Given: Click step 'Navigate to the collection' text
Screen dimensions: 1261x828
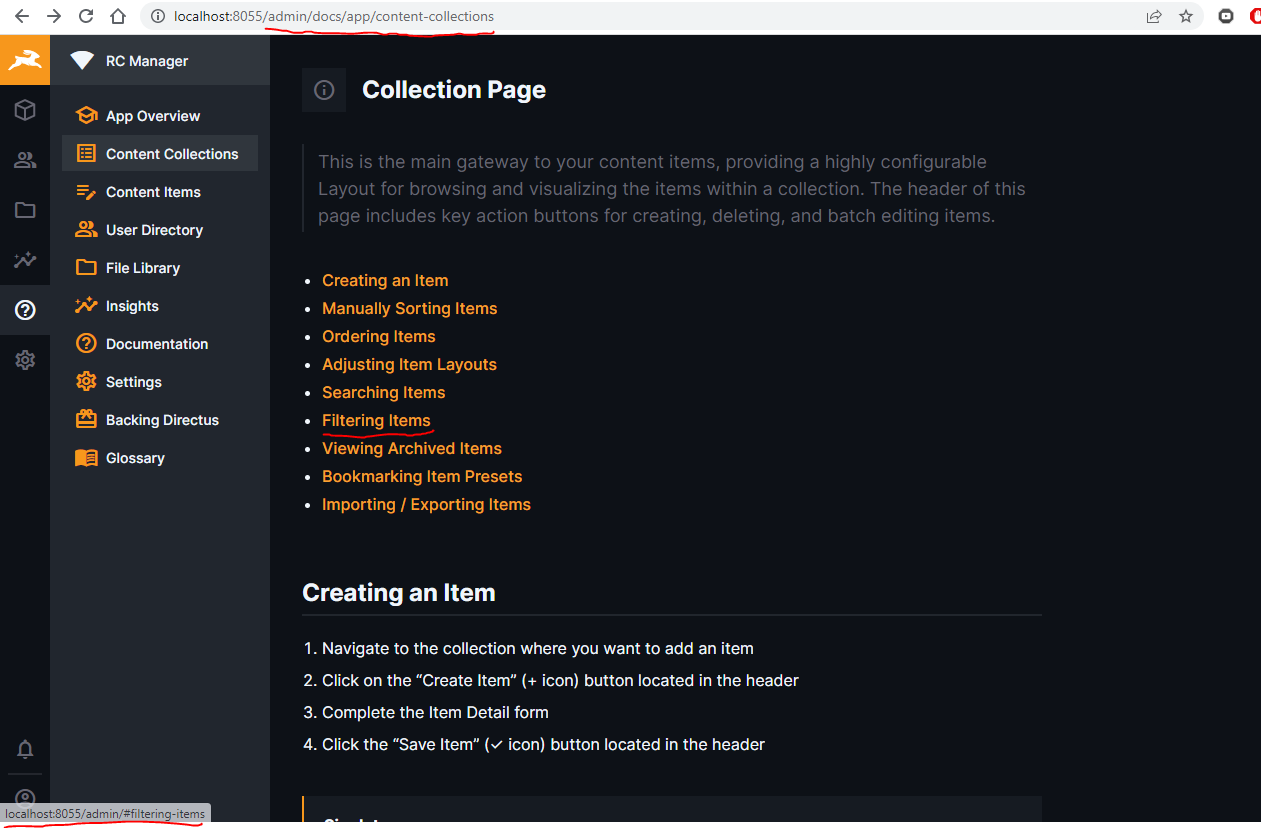Looking at the screenshot, I should coord(538,648).
